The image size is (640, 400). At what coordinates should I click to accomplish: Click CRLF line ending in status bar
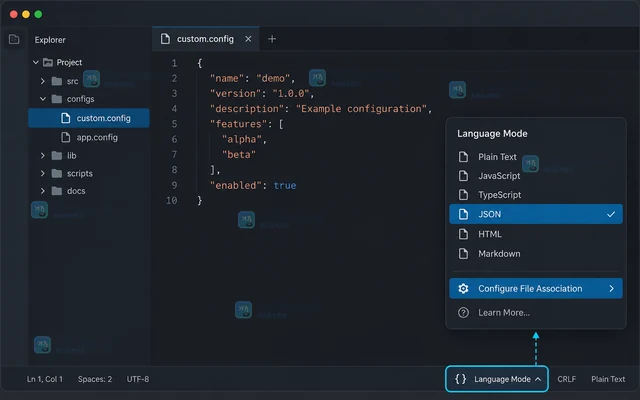tap(567, 379)
